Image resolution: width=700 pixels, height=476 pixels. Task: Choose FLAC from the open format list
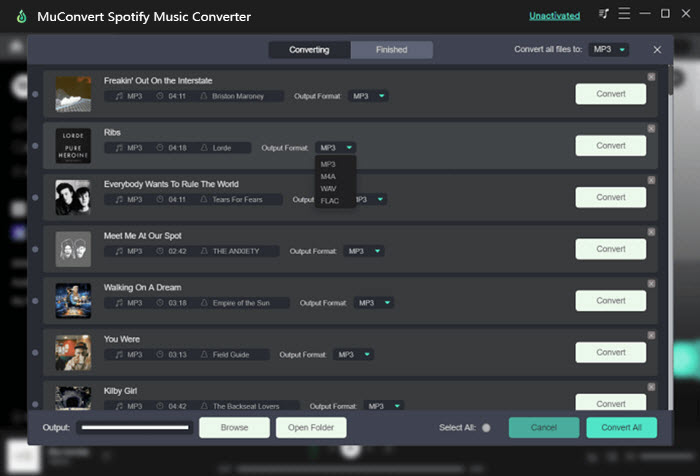(x=330, y=201)
